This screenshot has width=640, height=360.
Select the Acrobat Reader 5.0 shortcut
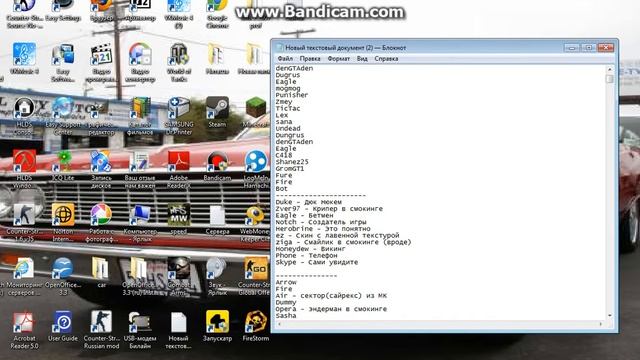tap(24, 329)
